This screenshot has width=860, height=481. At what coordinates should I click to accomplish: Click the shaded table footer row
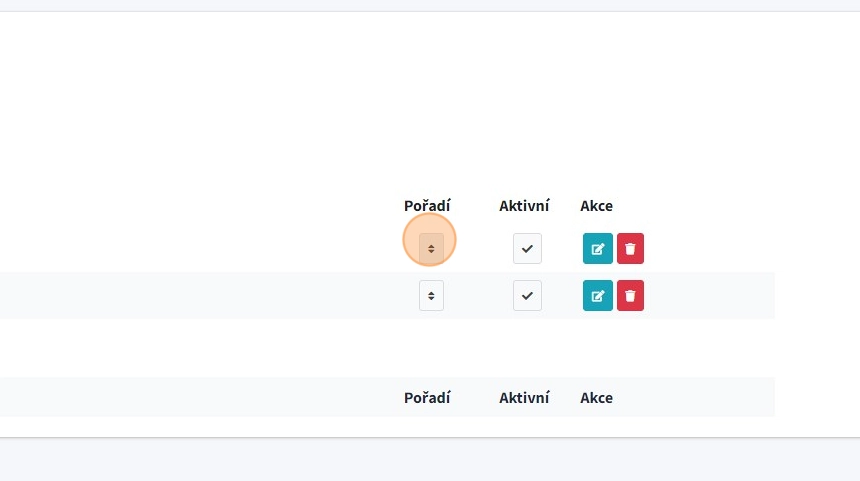pyautogui.click(x=200, y=398)
